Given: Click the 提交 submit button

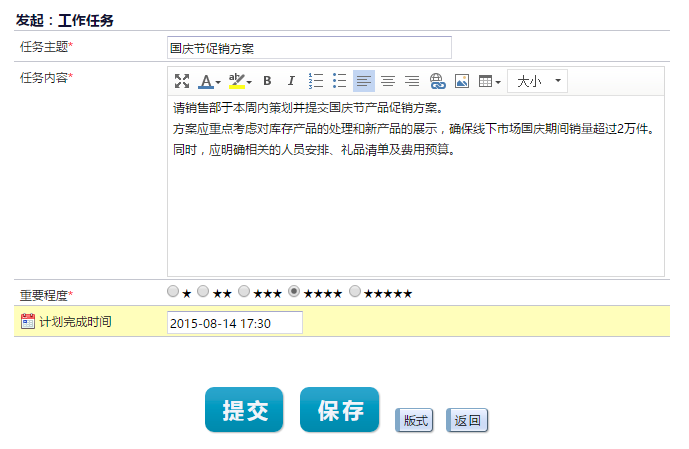Looking at the screenshot, I should point(244,410).
